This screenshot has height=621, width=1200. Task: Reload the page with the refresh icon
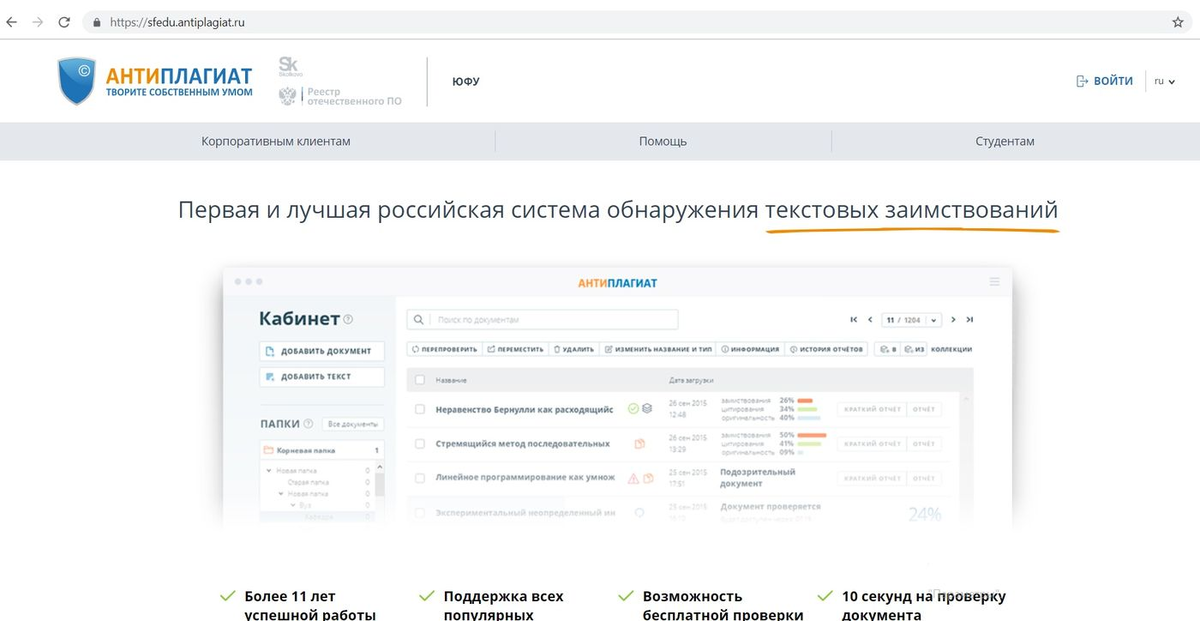coord(65,21)
